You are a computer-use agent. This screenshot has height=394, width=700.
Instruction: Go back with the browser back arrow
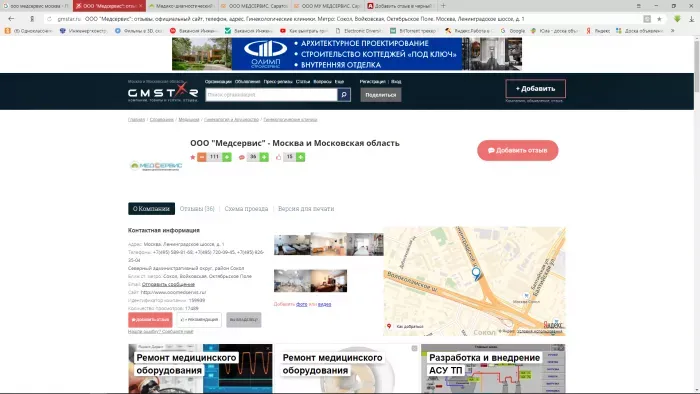[x=11, y=19]
